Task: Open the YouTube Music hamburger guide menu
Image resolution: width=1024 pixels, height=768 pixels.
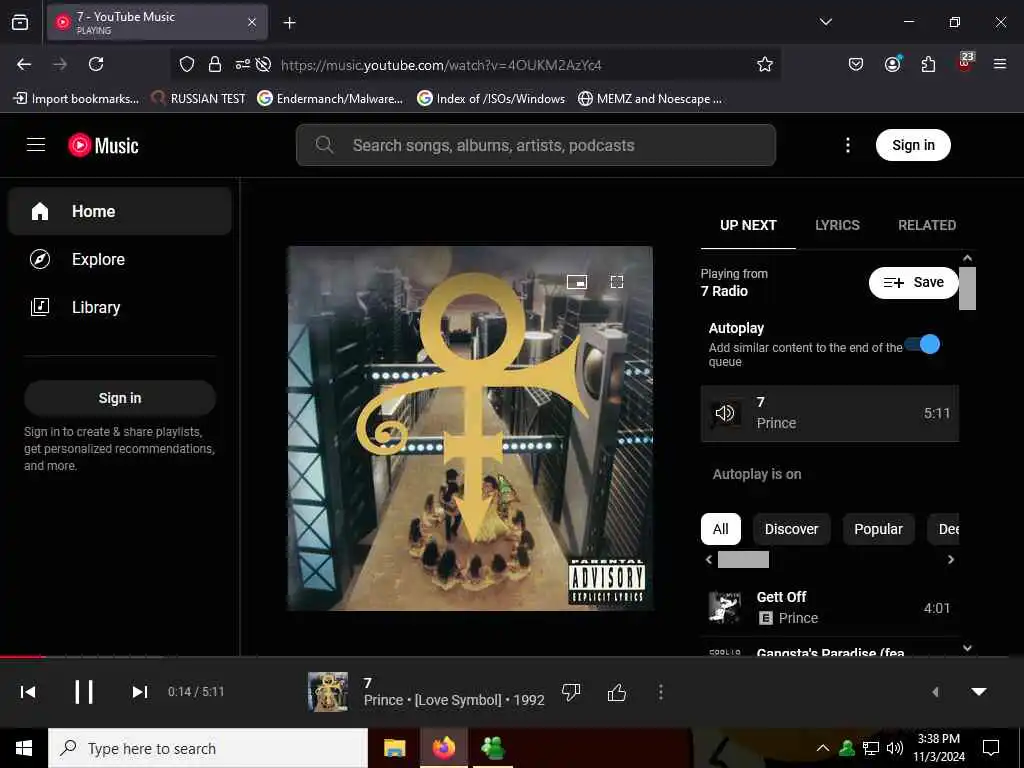Action: click(36, 145)
